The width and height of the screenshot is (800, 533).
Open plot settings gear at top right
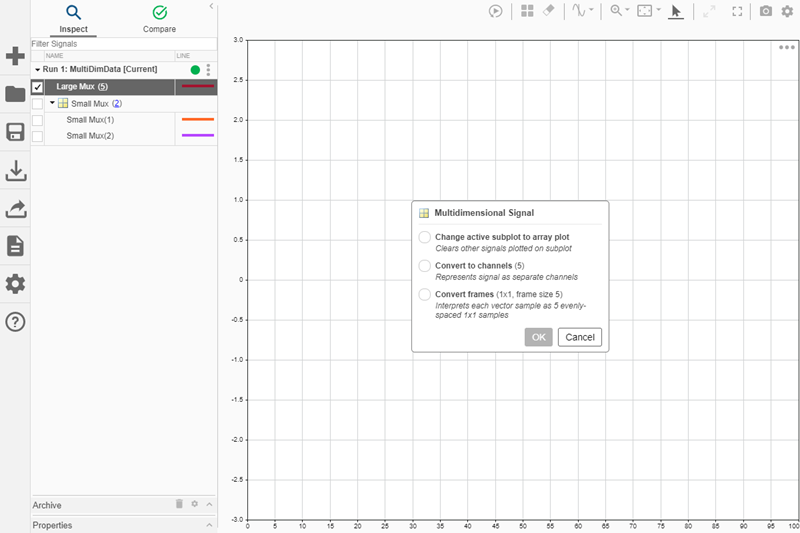tap(787, 11)
